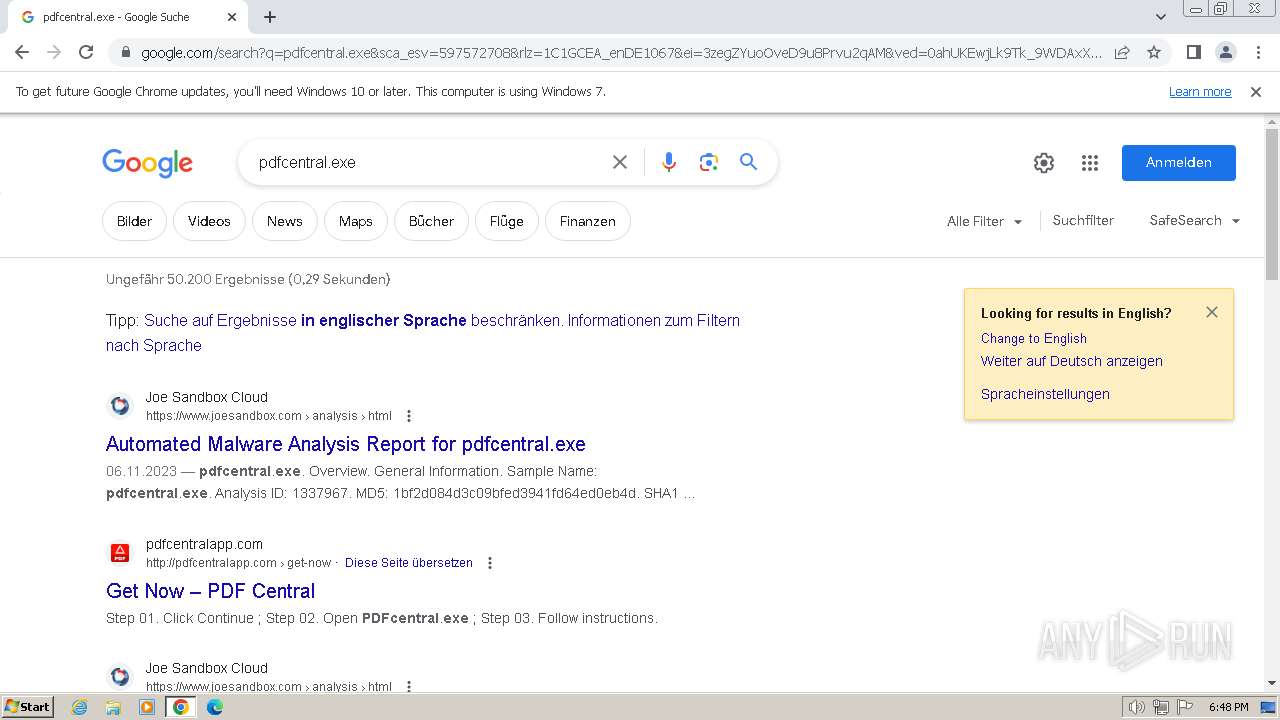Select the Maps filter
Viewport: 1280px width, 720px height.
(x=356, y=221)
